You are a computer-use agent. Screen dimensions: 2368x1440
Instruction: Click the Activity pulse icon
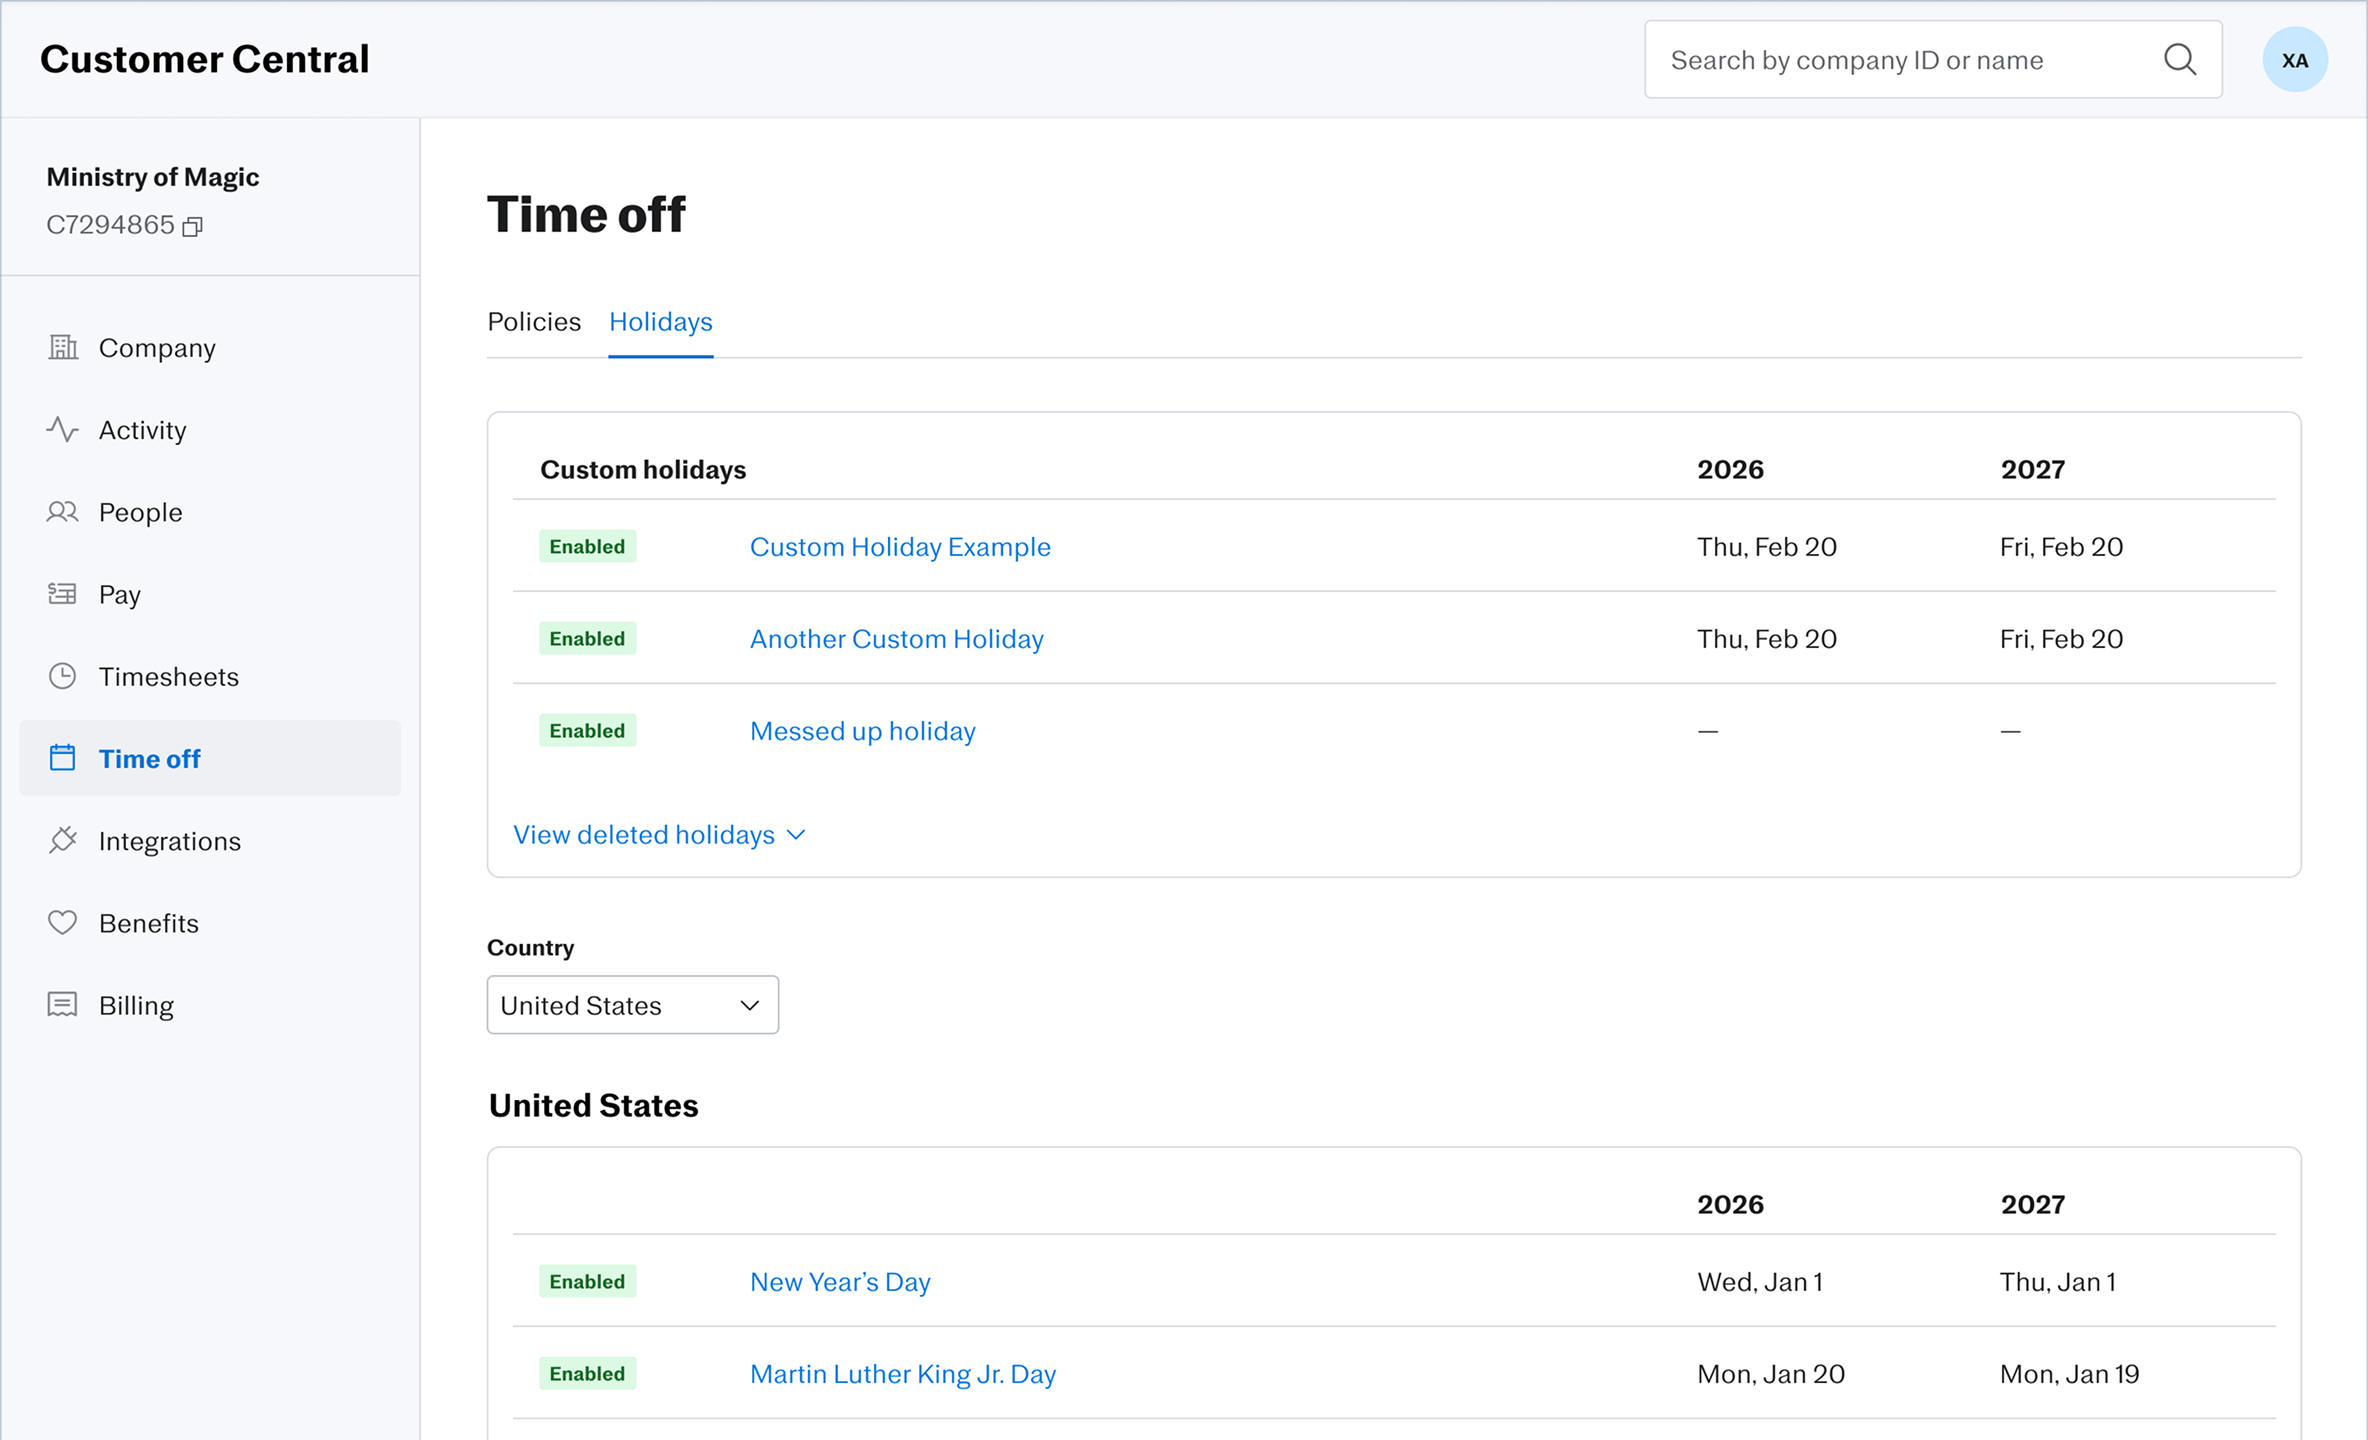tap(63, 429)
